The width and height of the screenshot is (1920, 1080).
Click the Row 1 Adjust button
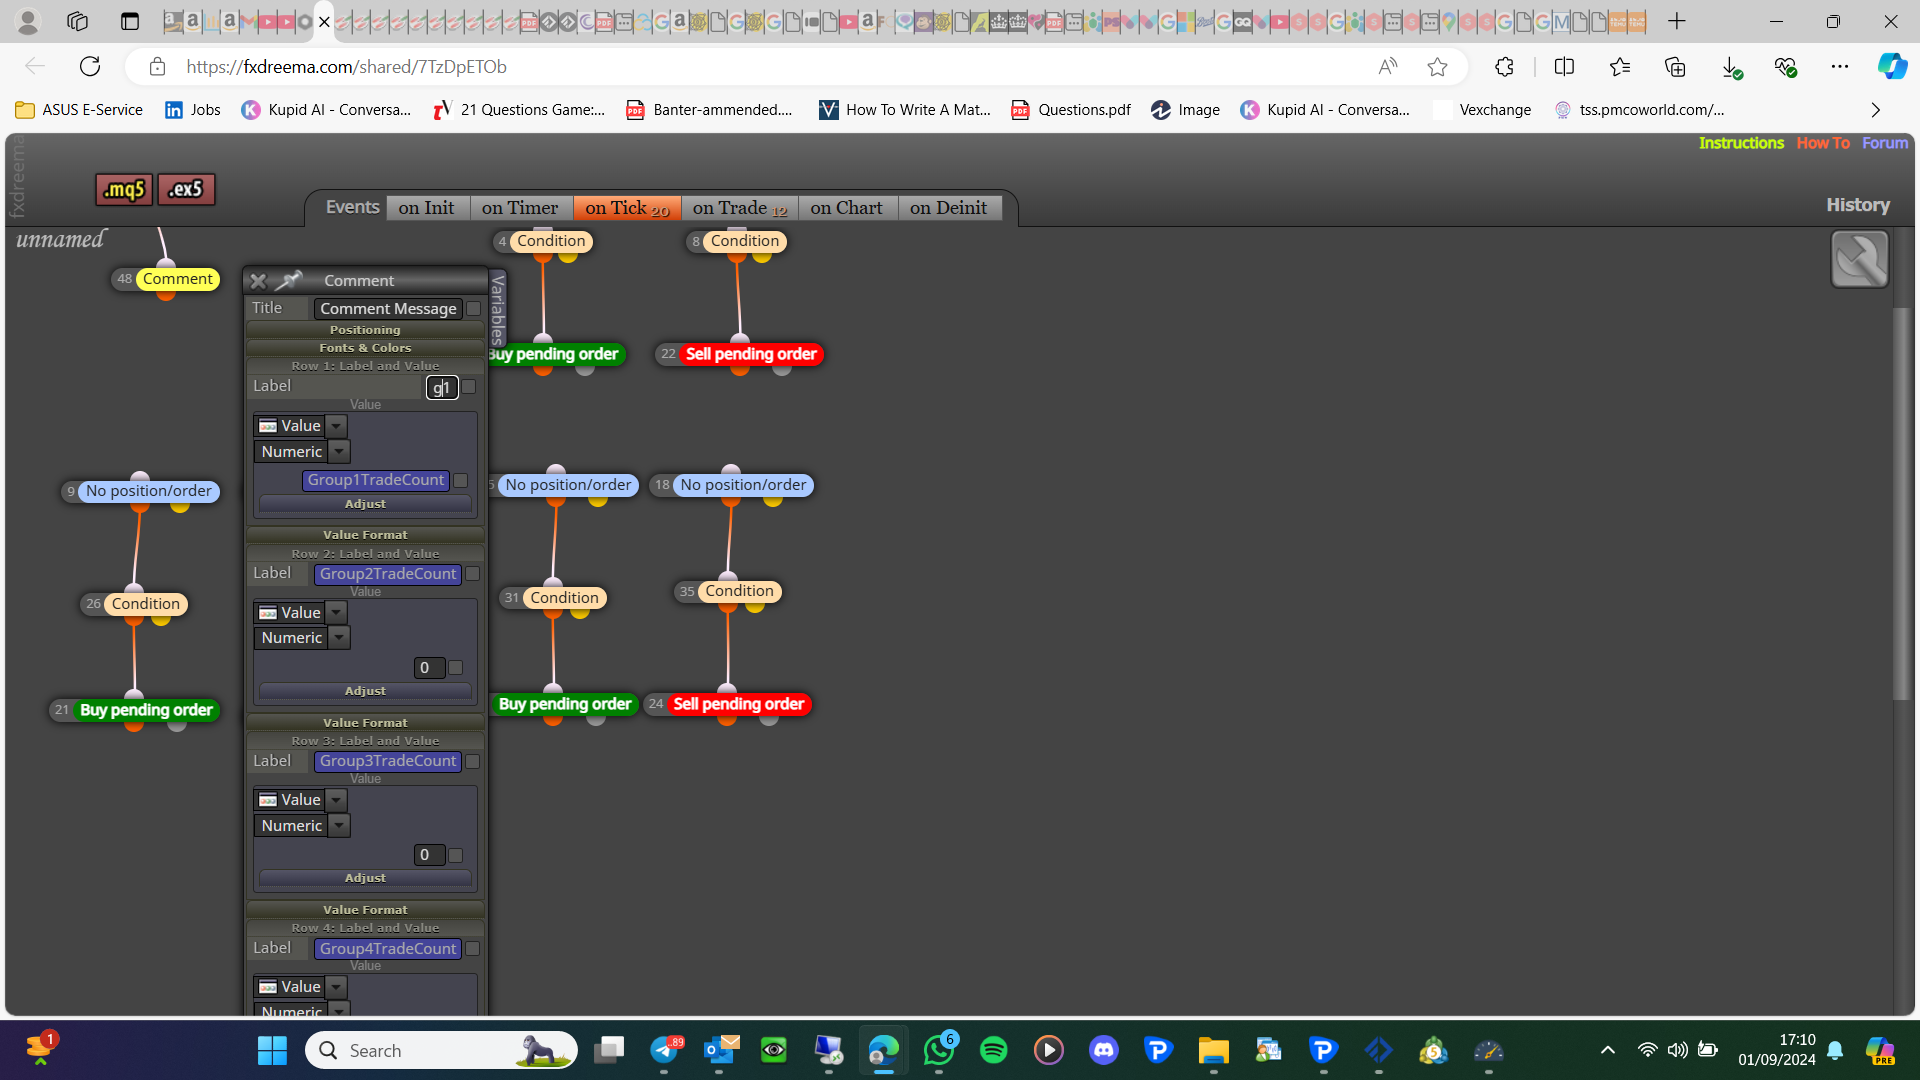coord(365,504)
